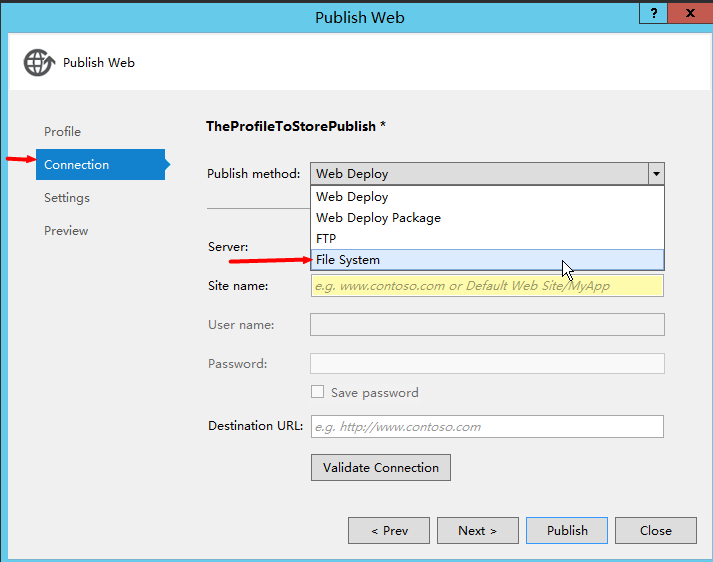Viewport: 713px width, 562px height.
Task: Click the Validate Connection button
Action: tap(381, 467)
